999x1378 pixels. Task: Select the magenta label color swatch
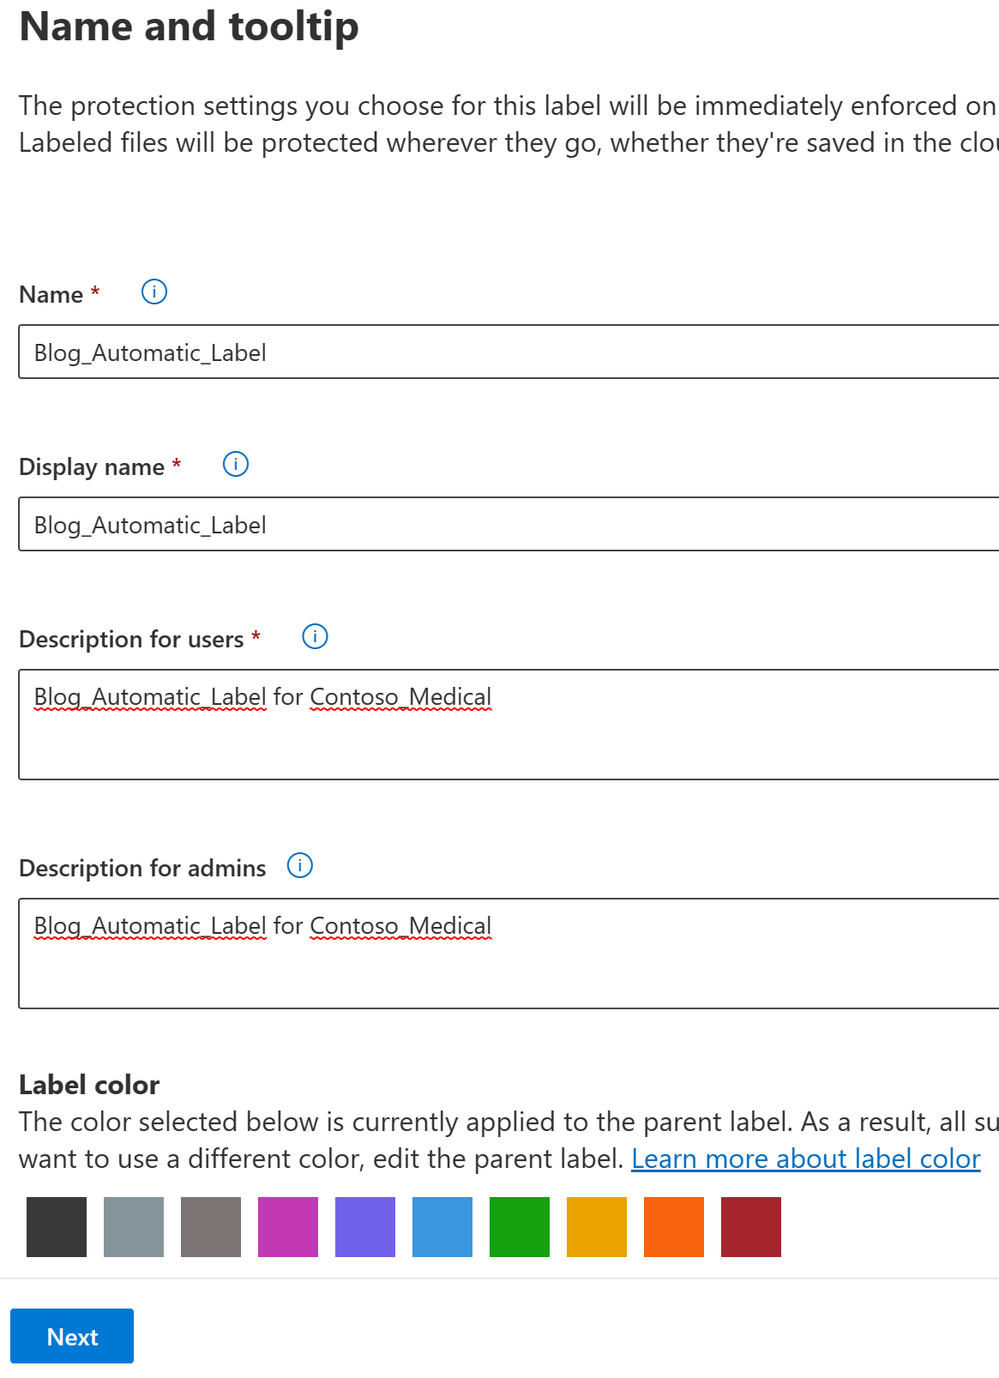click(x=288, y=1227)
